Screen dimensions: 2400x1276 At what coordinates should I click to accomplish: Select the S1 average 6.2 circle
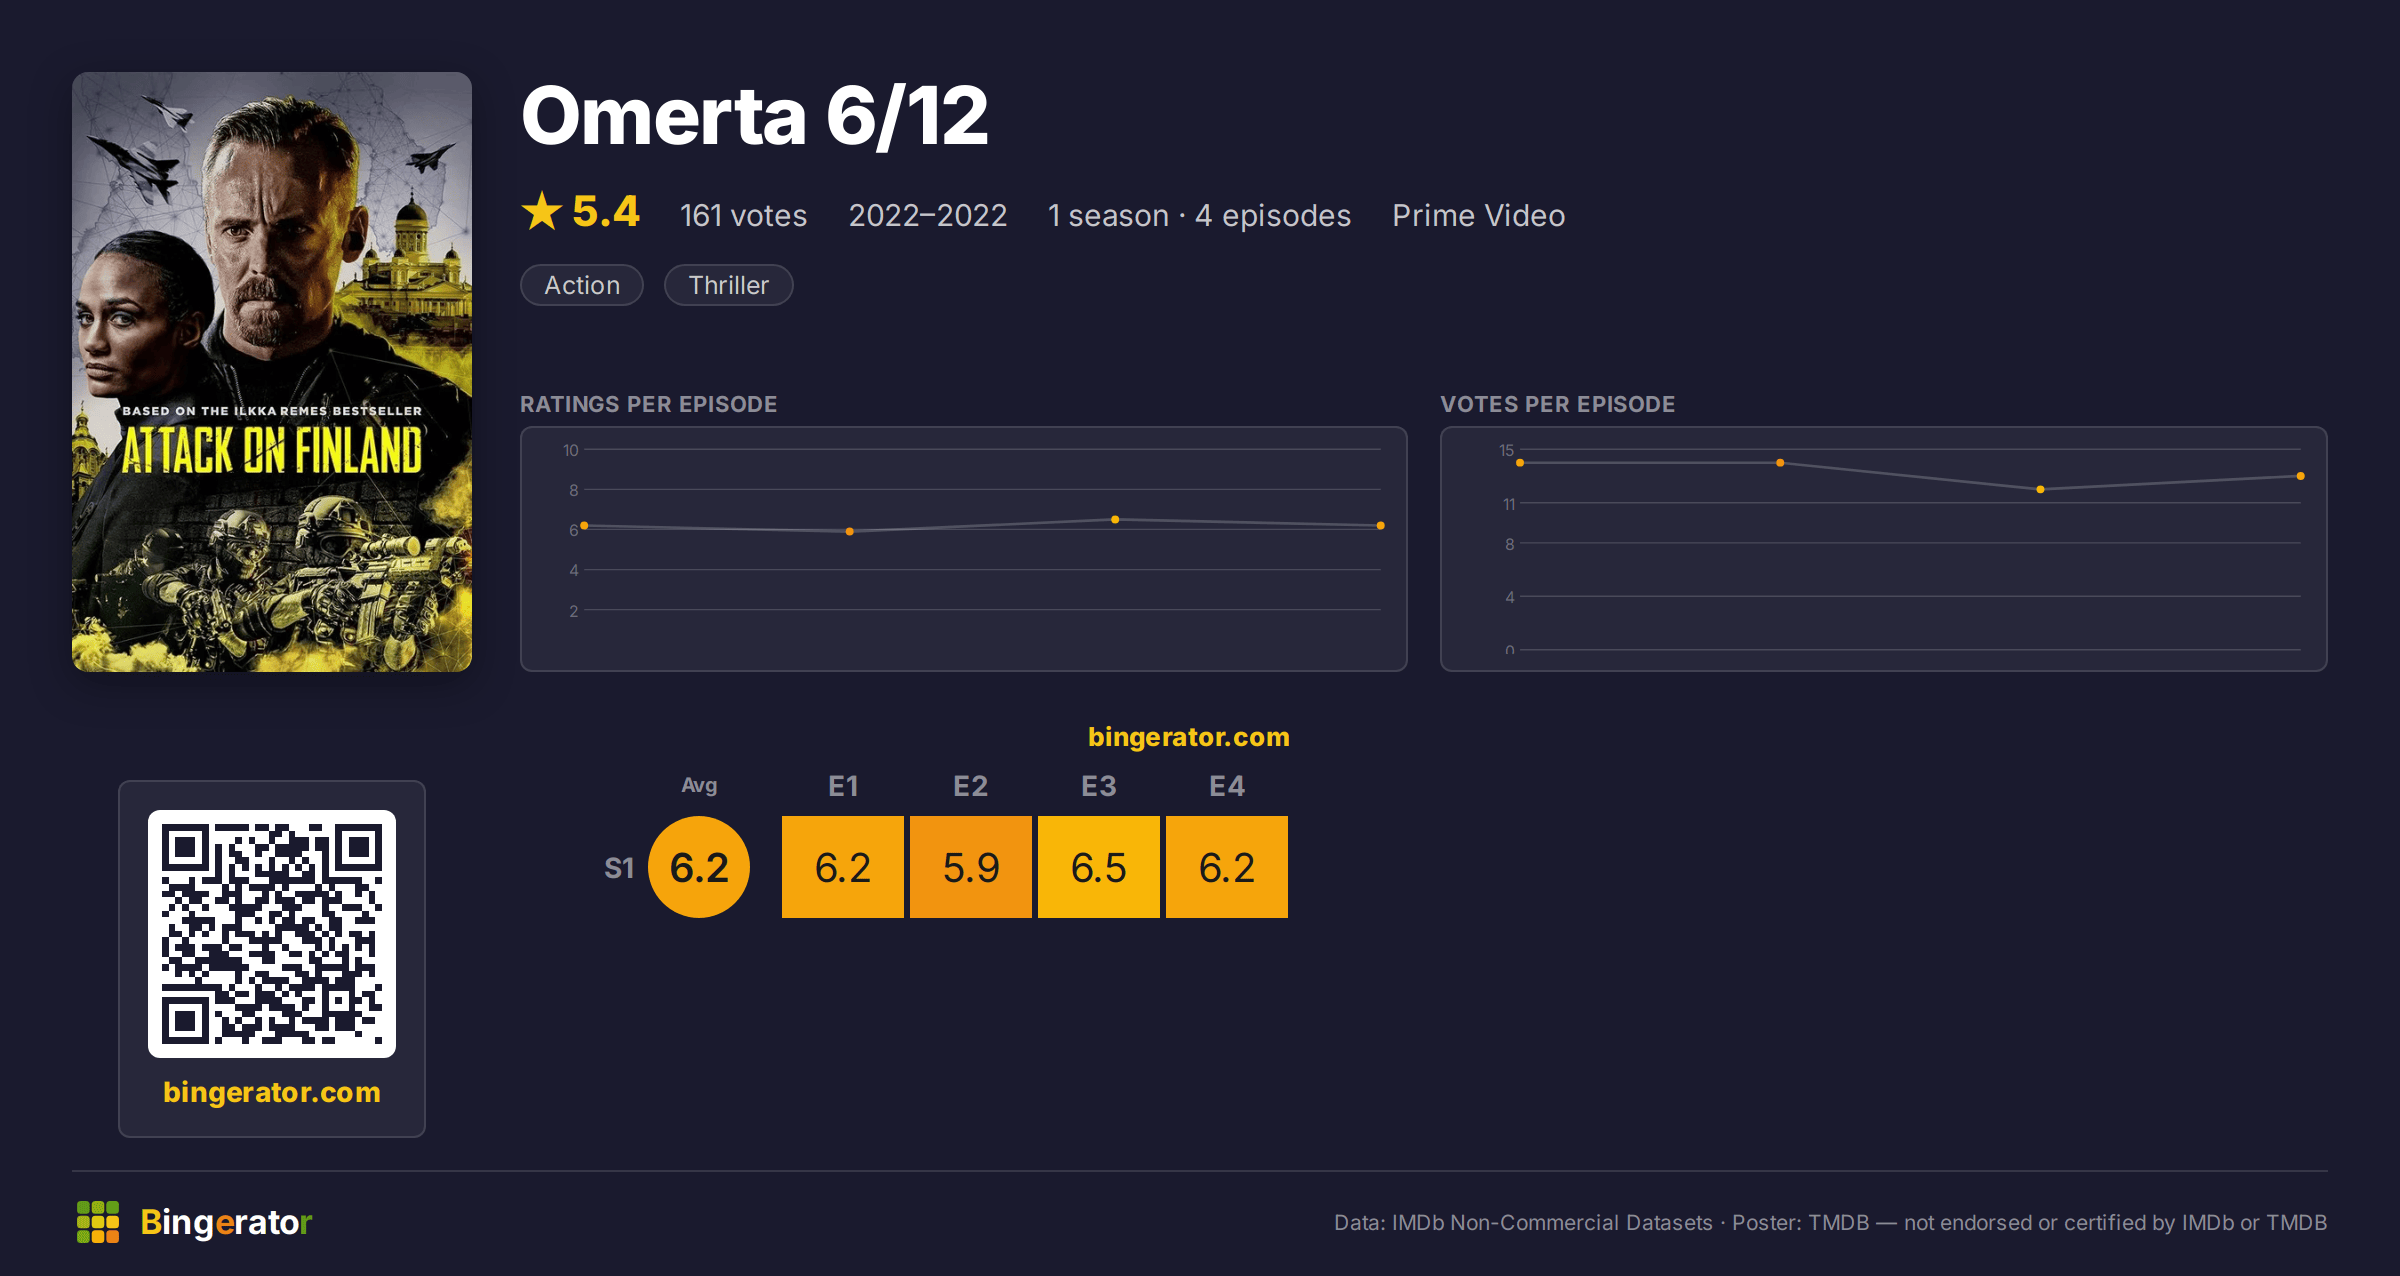699,867
